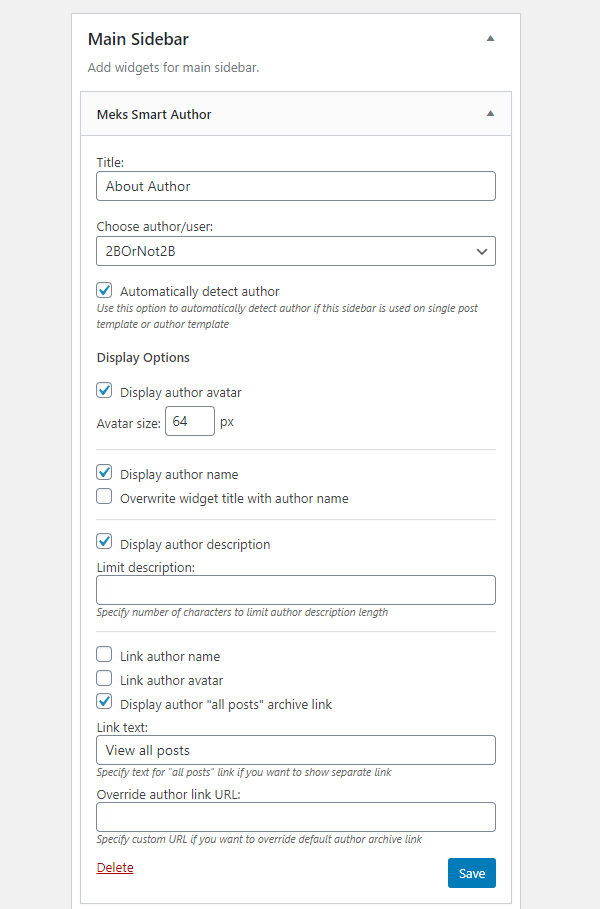Enable Overwrite widget title with author name
Viewport: 600px width, 909px height.
pos(104,496)
